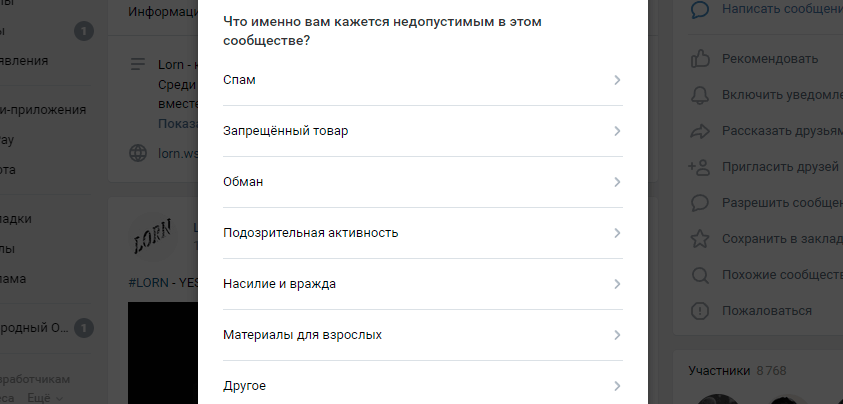Select Подозрительная активность complaint reason

(423, 233)
